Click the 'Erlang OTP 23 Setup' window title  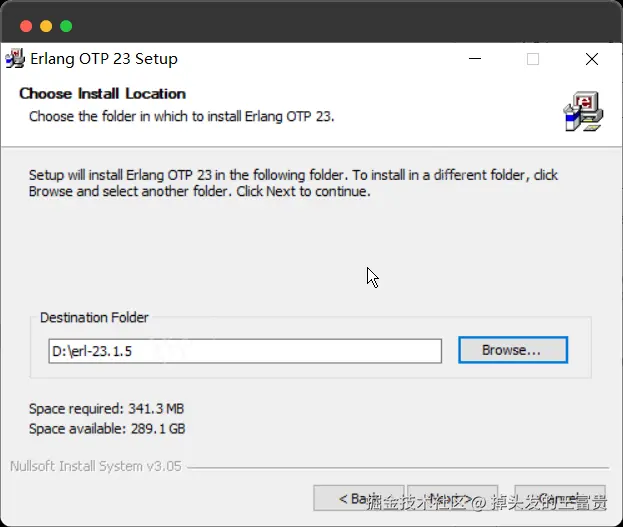pos(104,59)
